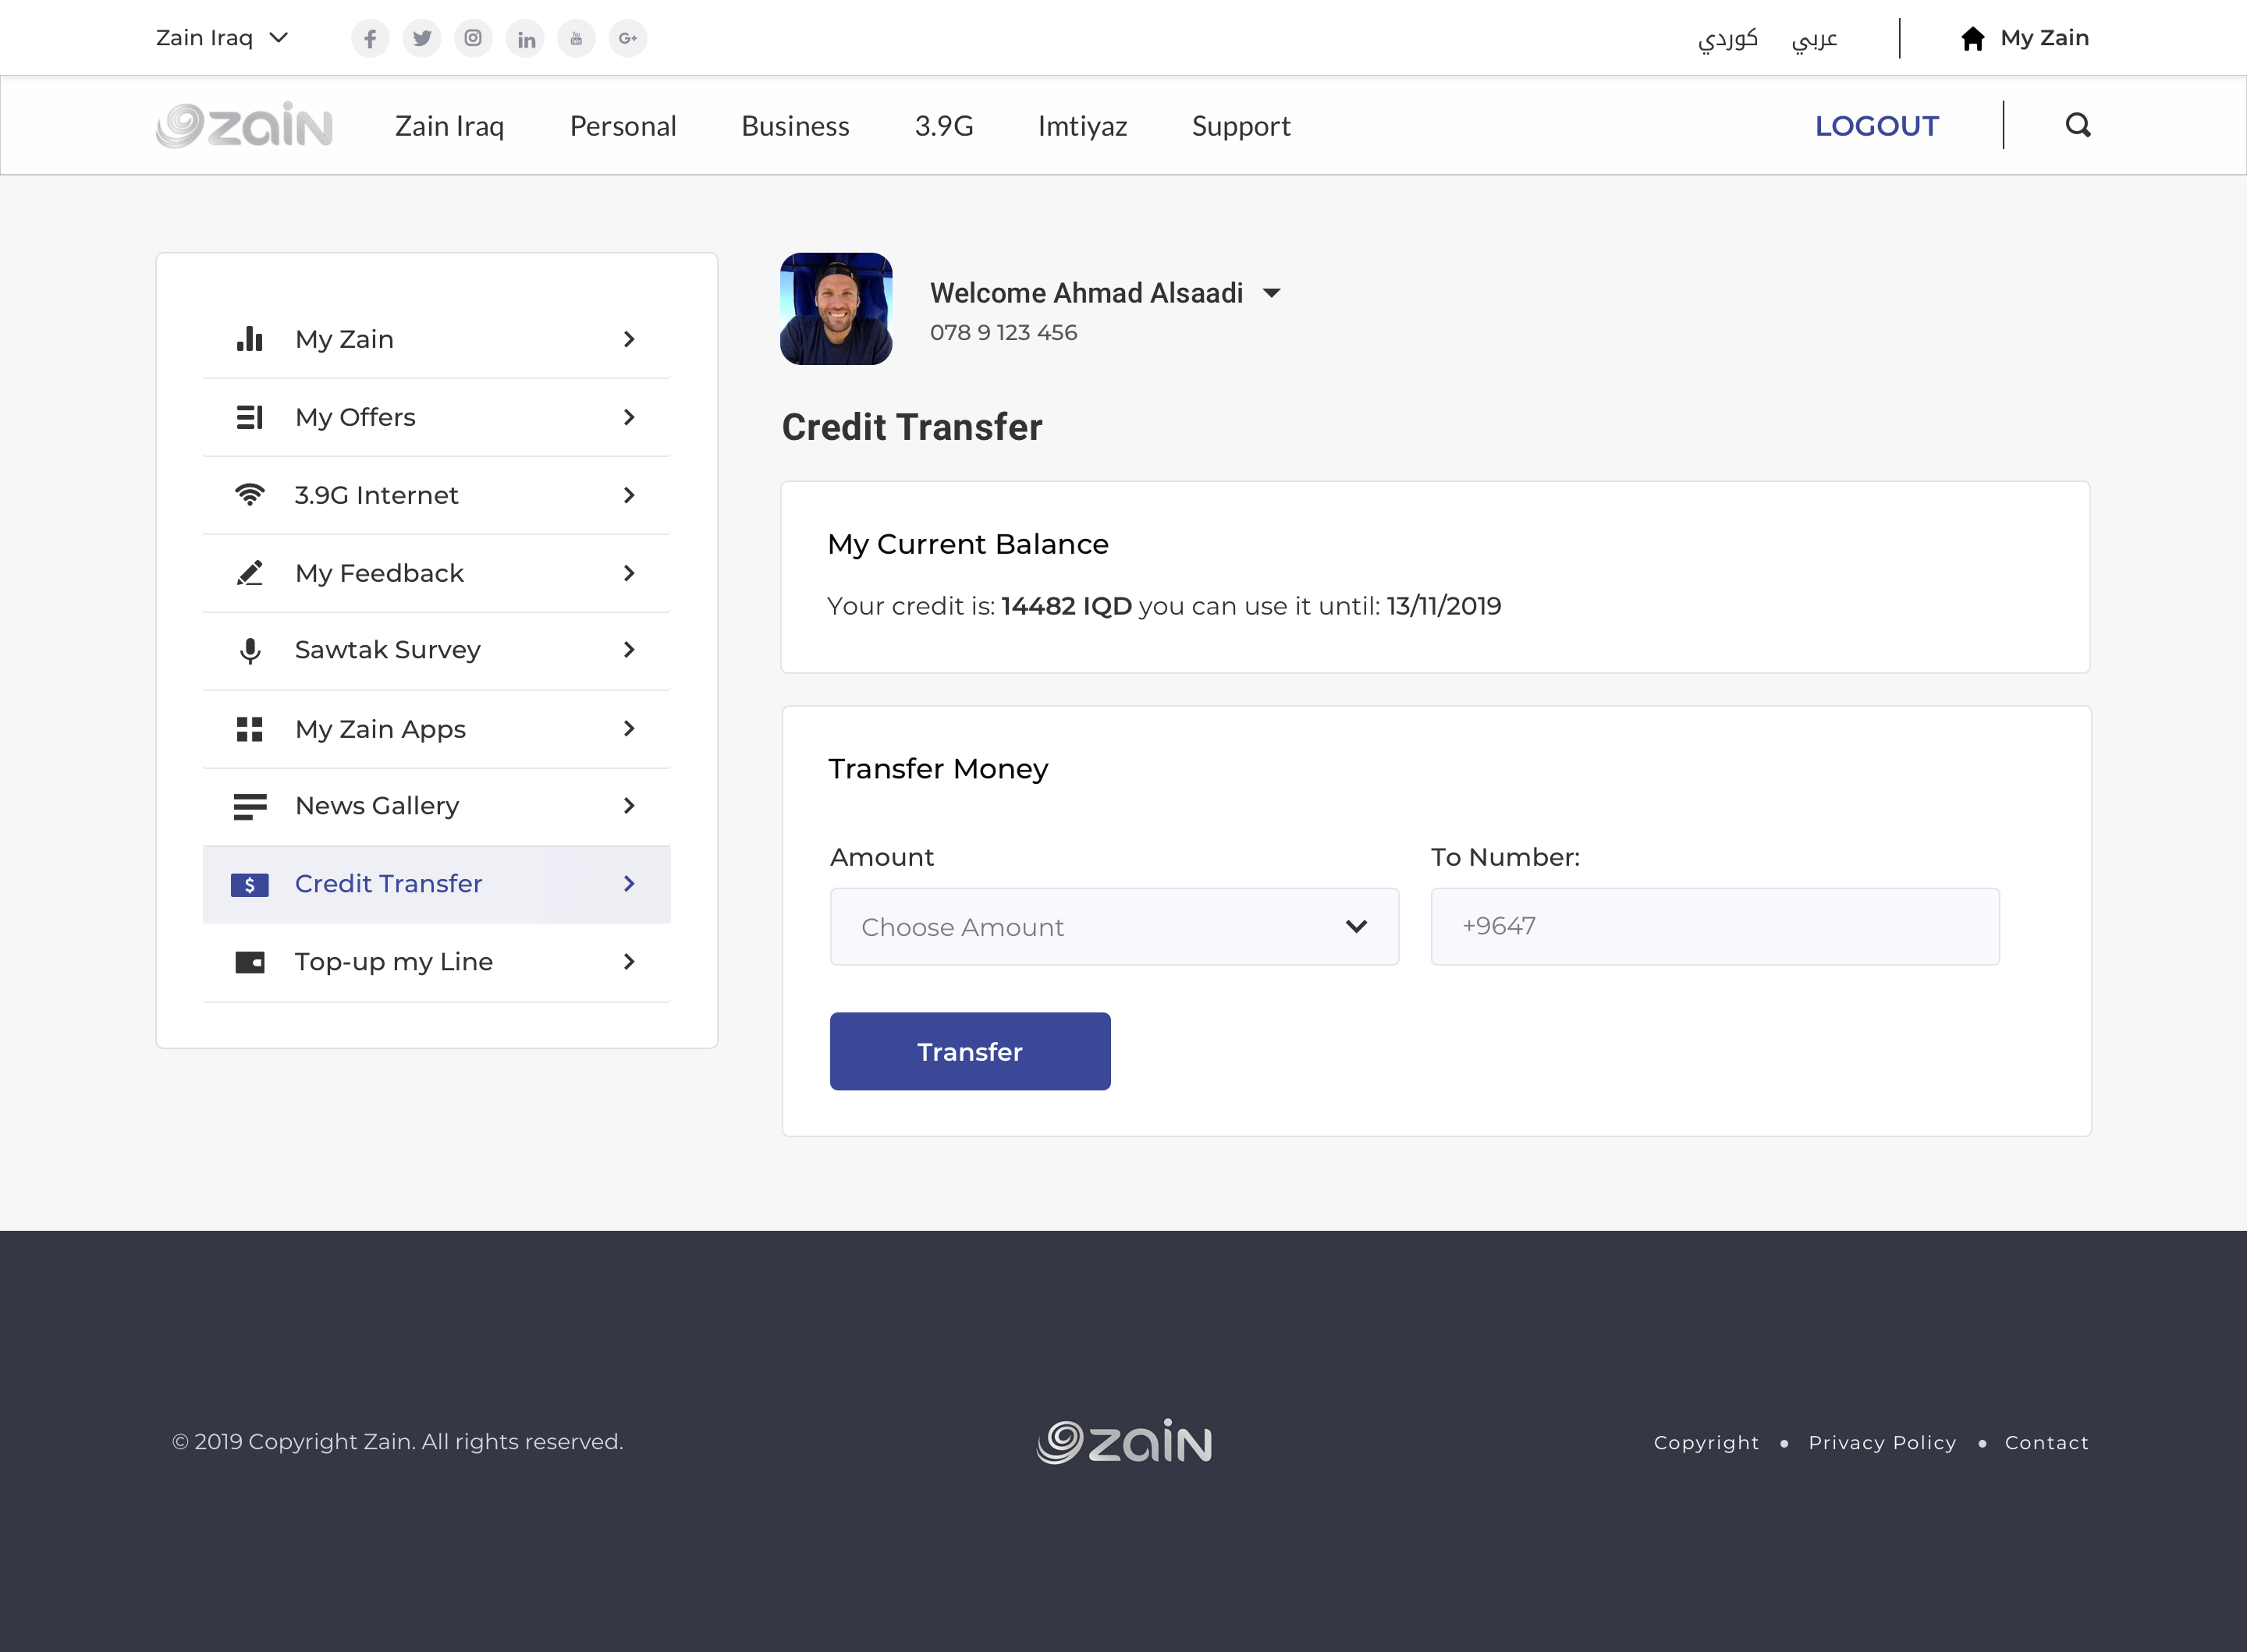Open the 3.9G nav menu
This screenshot has width=2247, height=1652.
coord(944,126)
